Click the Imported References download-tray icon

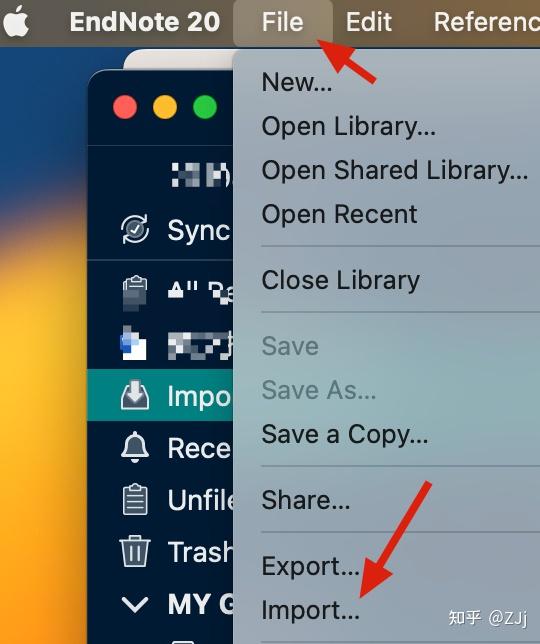tap(135, 396)
